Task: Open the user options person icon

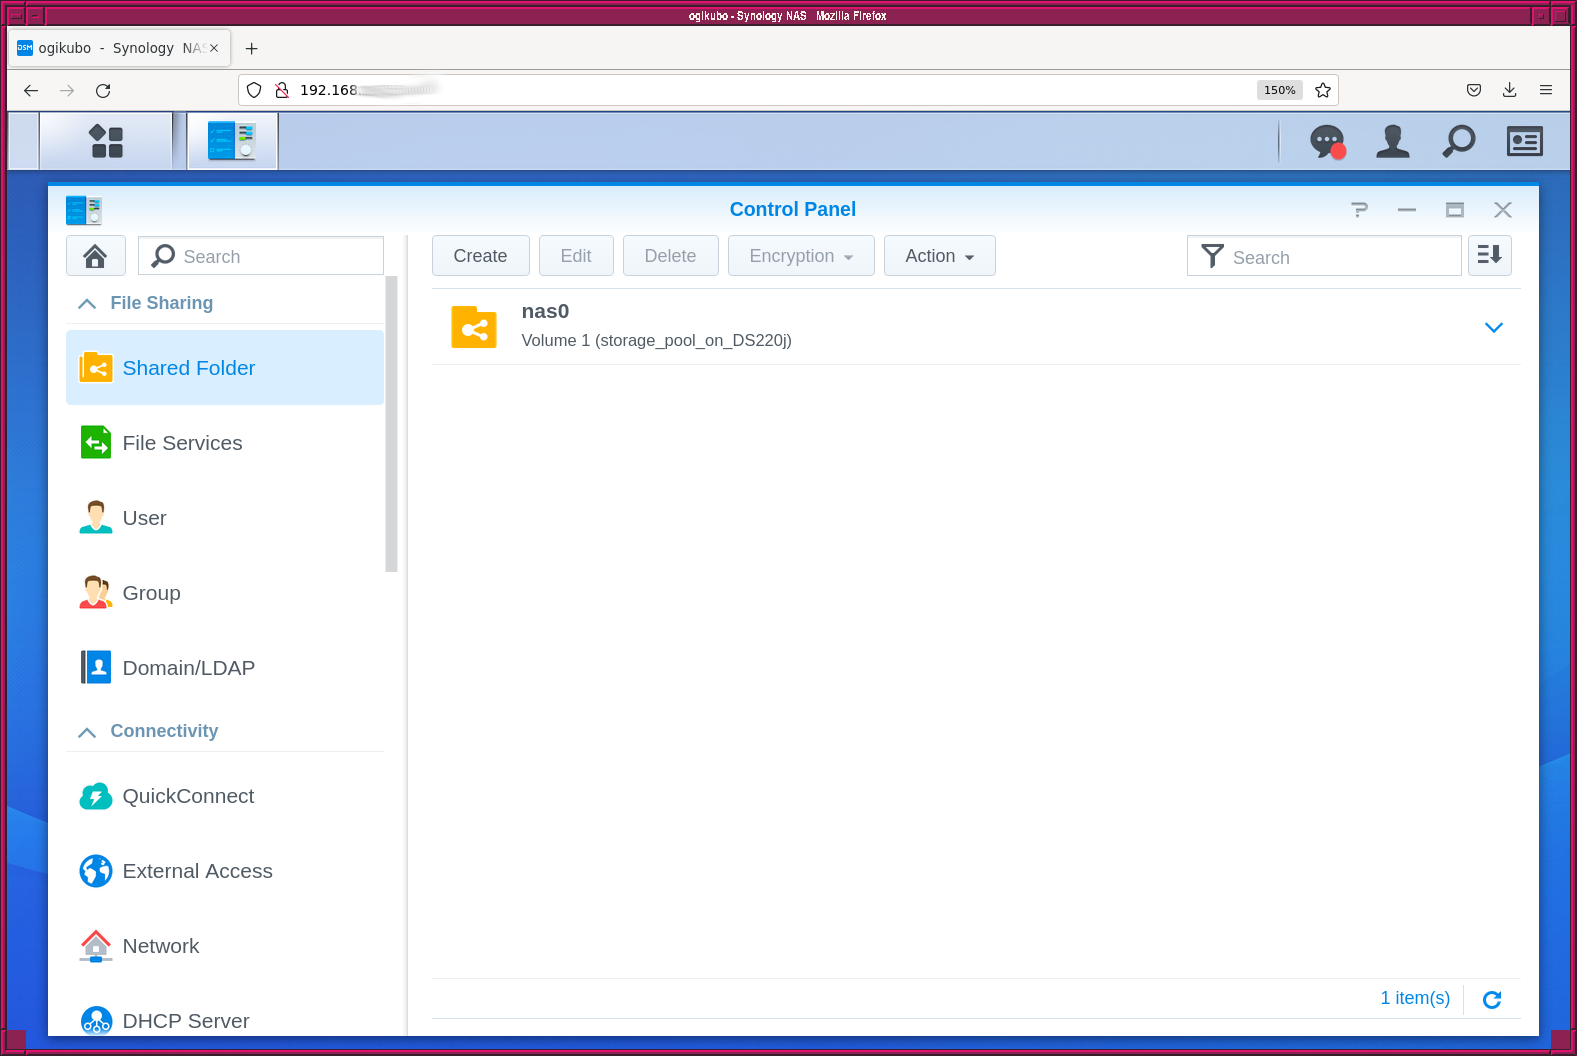Action: [x=1392, y=141]
